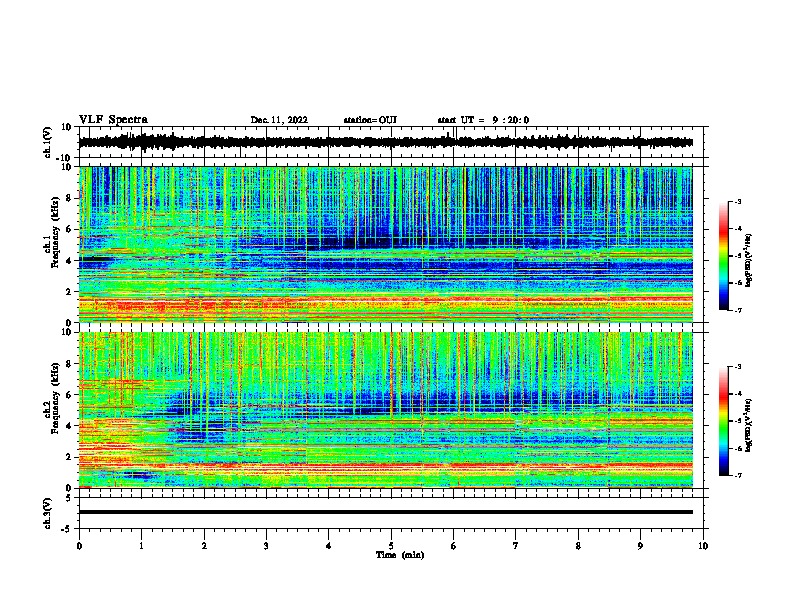The height and width of the screenshot is (612, 792).
Task: Select the ch.2 "Frequency (kHz)" axis label
Action: coord(55,398)
